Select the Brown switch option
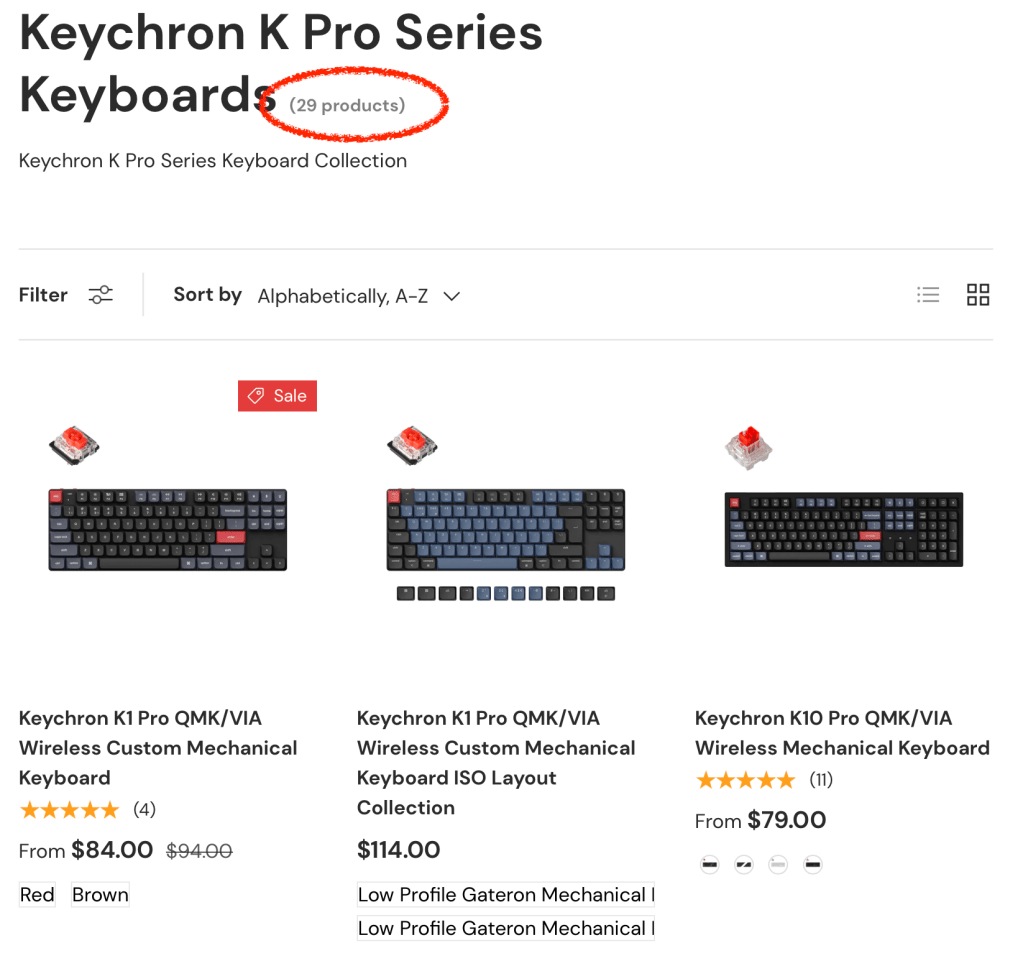 coord(100,895)
